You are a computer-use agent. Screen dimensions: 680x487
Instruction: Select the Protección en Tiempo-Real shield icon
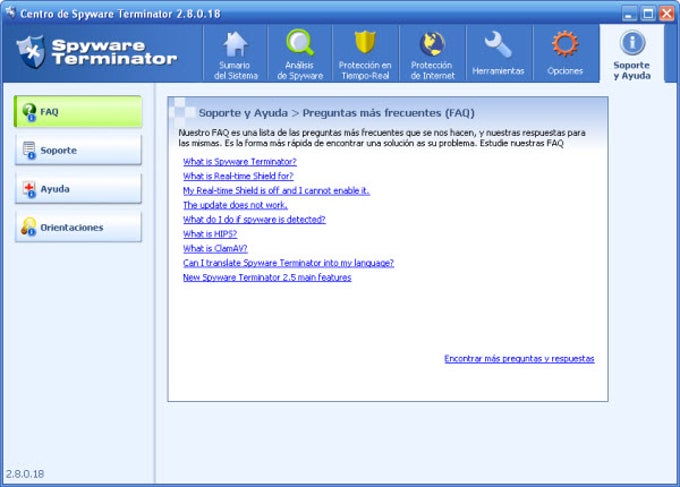tap(365, 42)
